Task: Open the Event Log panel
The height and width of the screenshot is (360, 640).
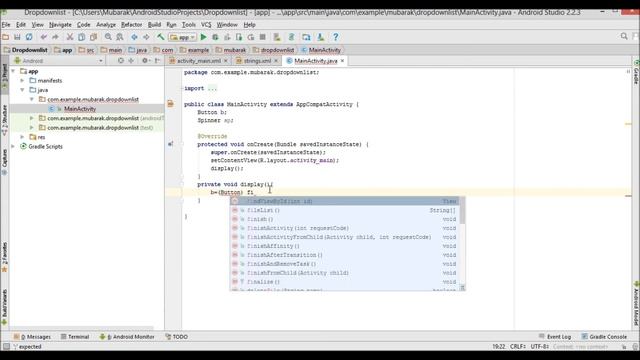Action: click(555, 337)
